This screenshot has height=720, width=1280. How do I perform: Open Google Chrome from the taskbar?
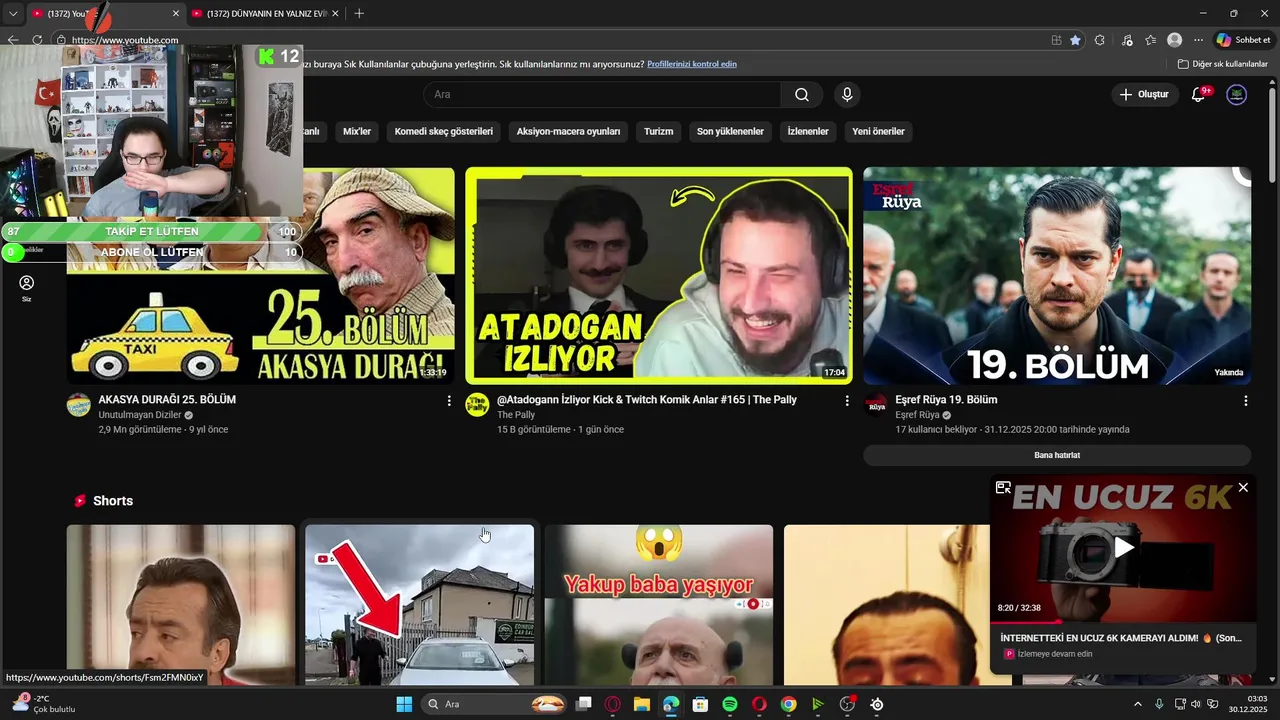[x=788, y=704]
